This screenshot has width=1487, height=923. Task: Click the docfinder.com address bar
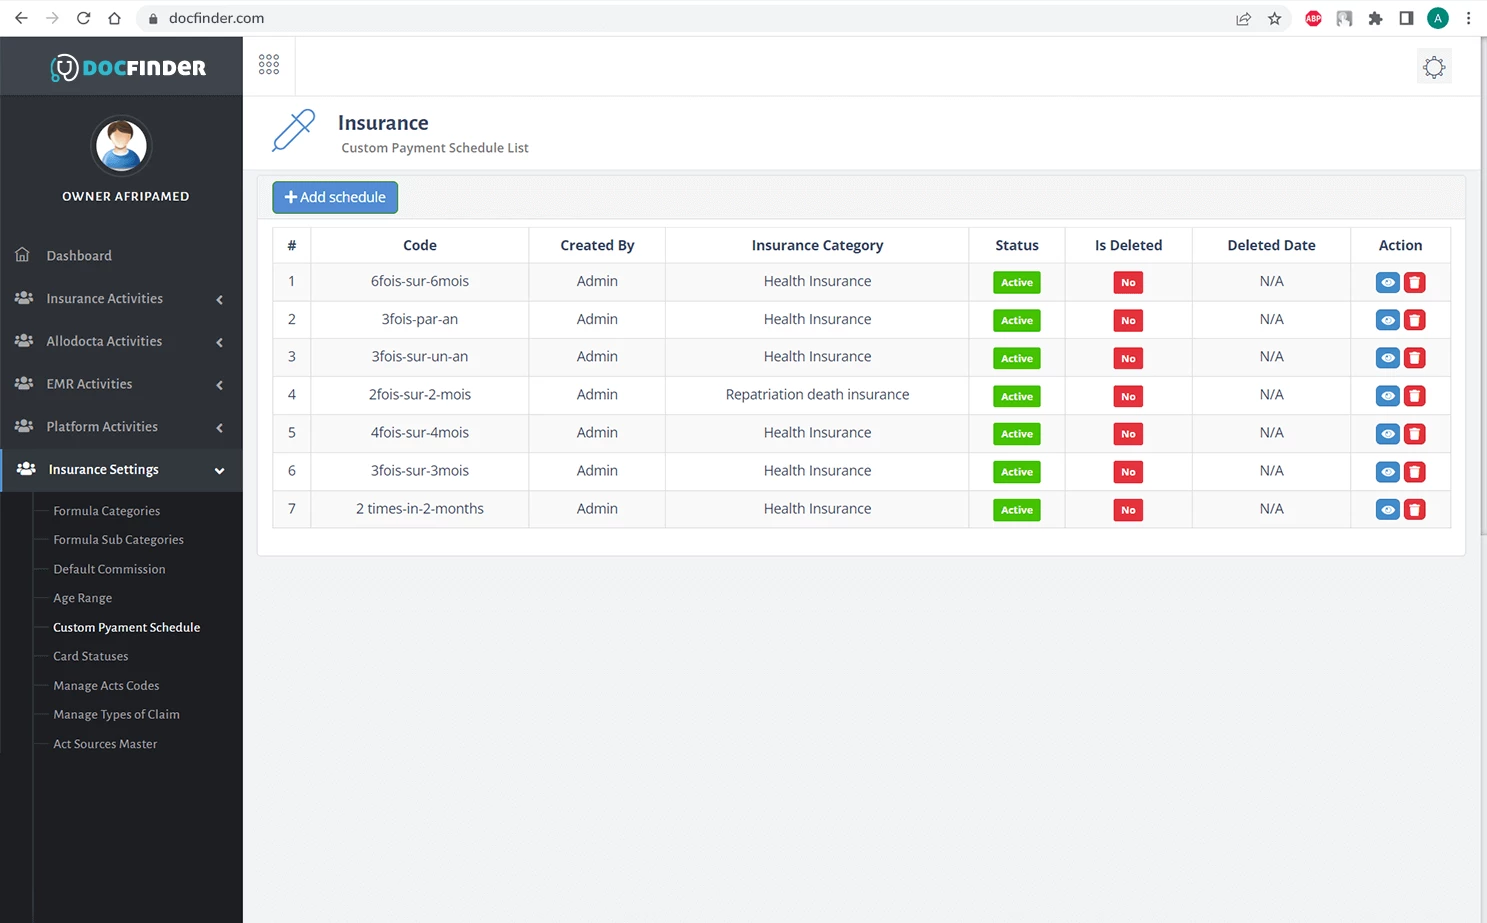[x=214, y=17]
